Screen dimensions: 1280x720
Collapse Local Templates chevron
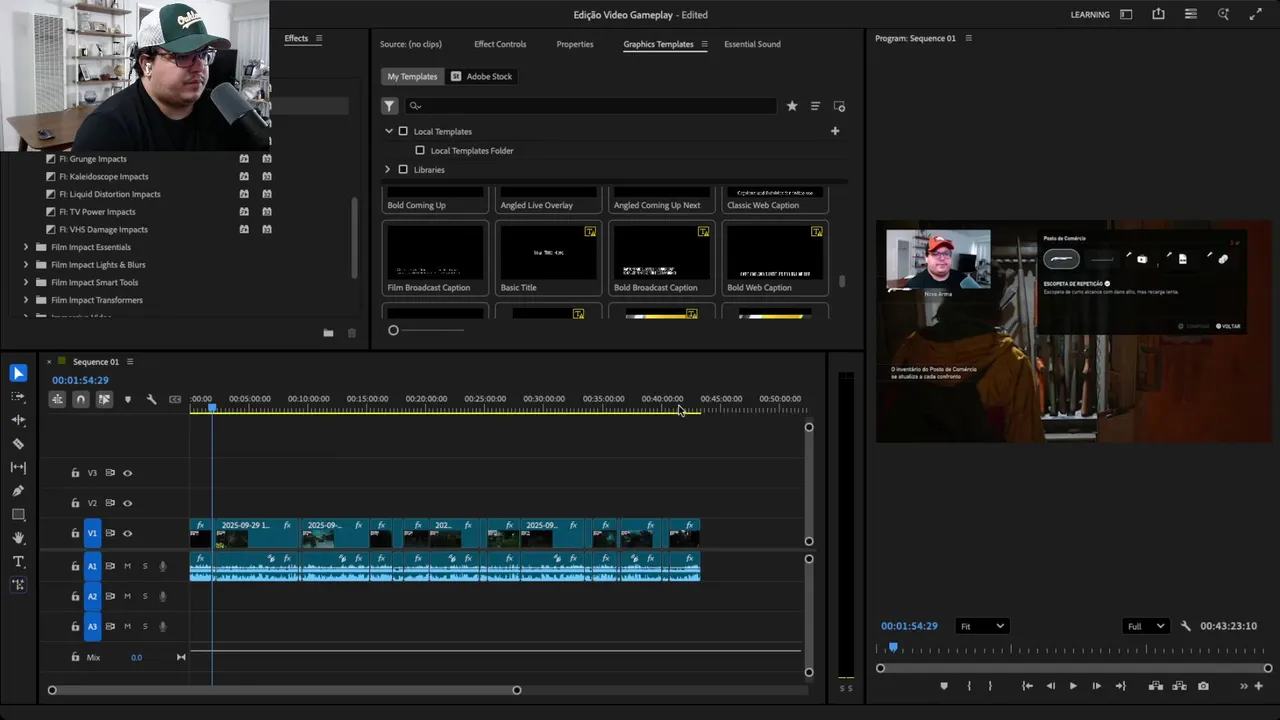click(x=389, y=131)
